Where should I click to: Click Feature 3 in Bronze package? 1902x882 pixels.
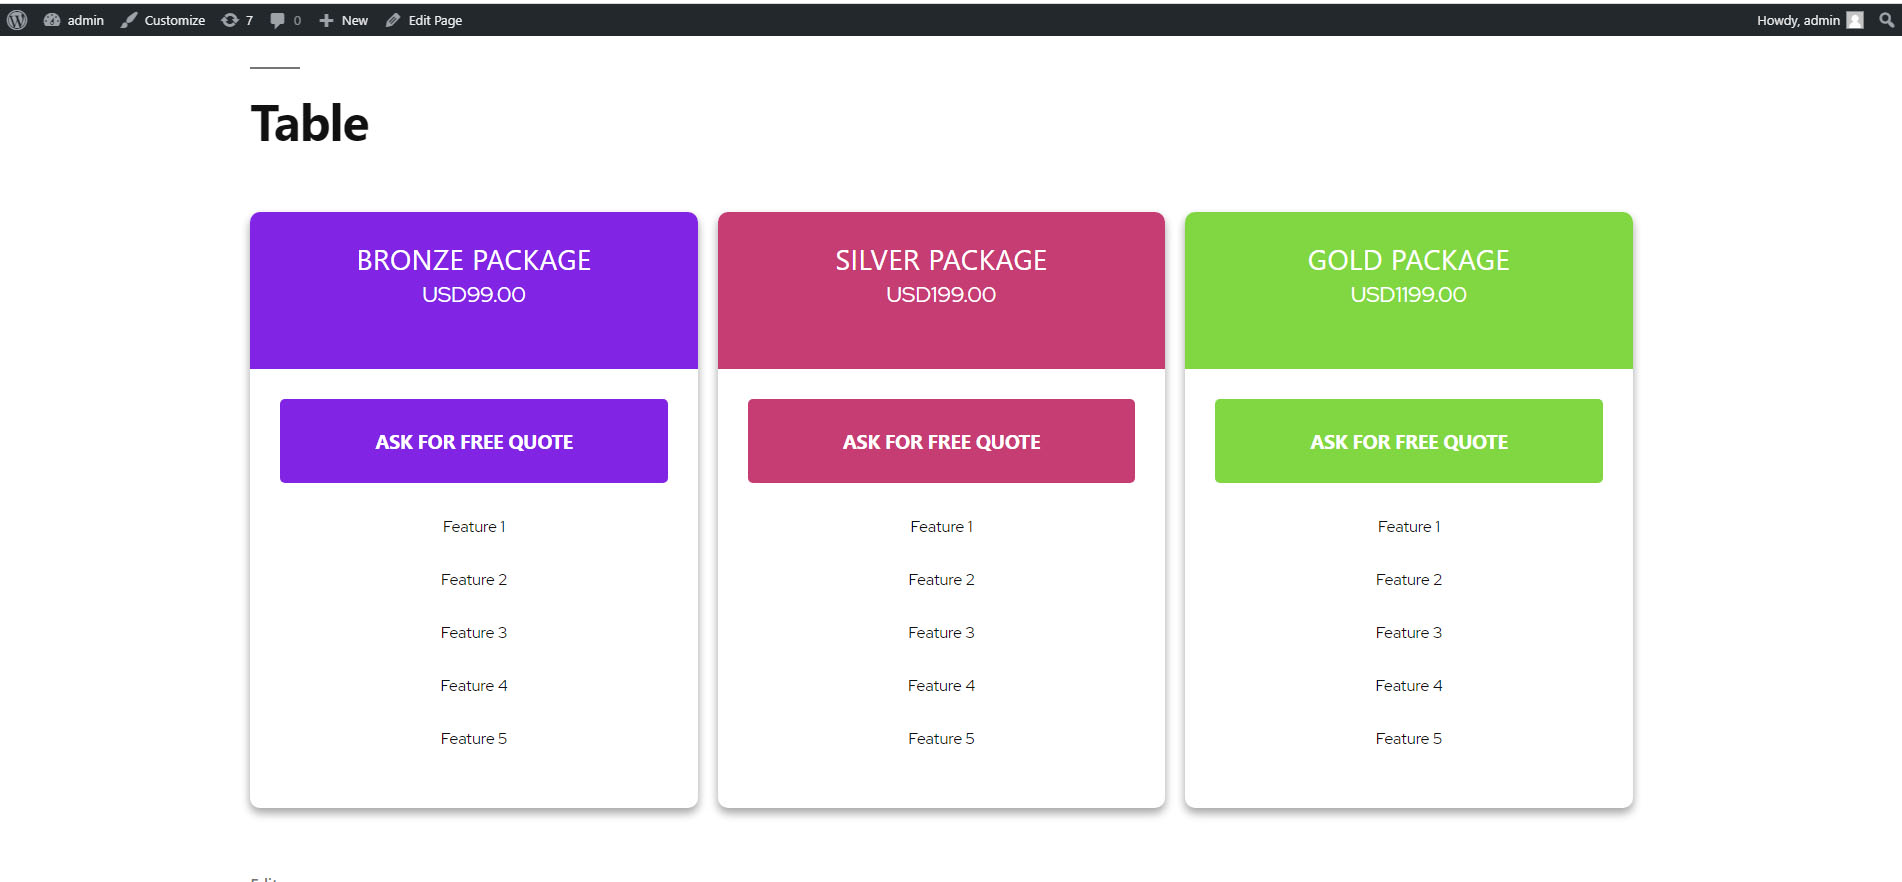coord(474,633)
